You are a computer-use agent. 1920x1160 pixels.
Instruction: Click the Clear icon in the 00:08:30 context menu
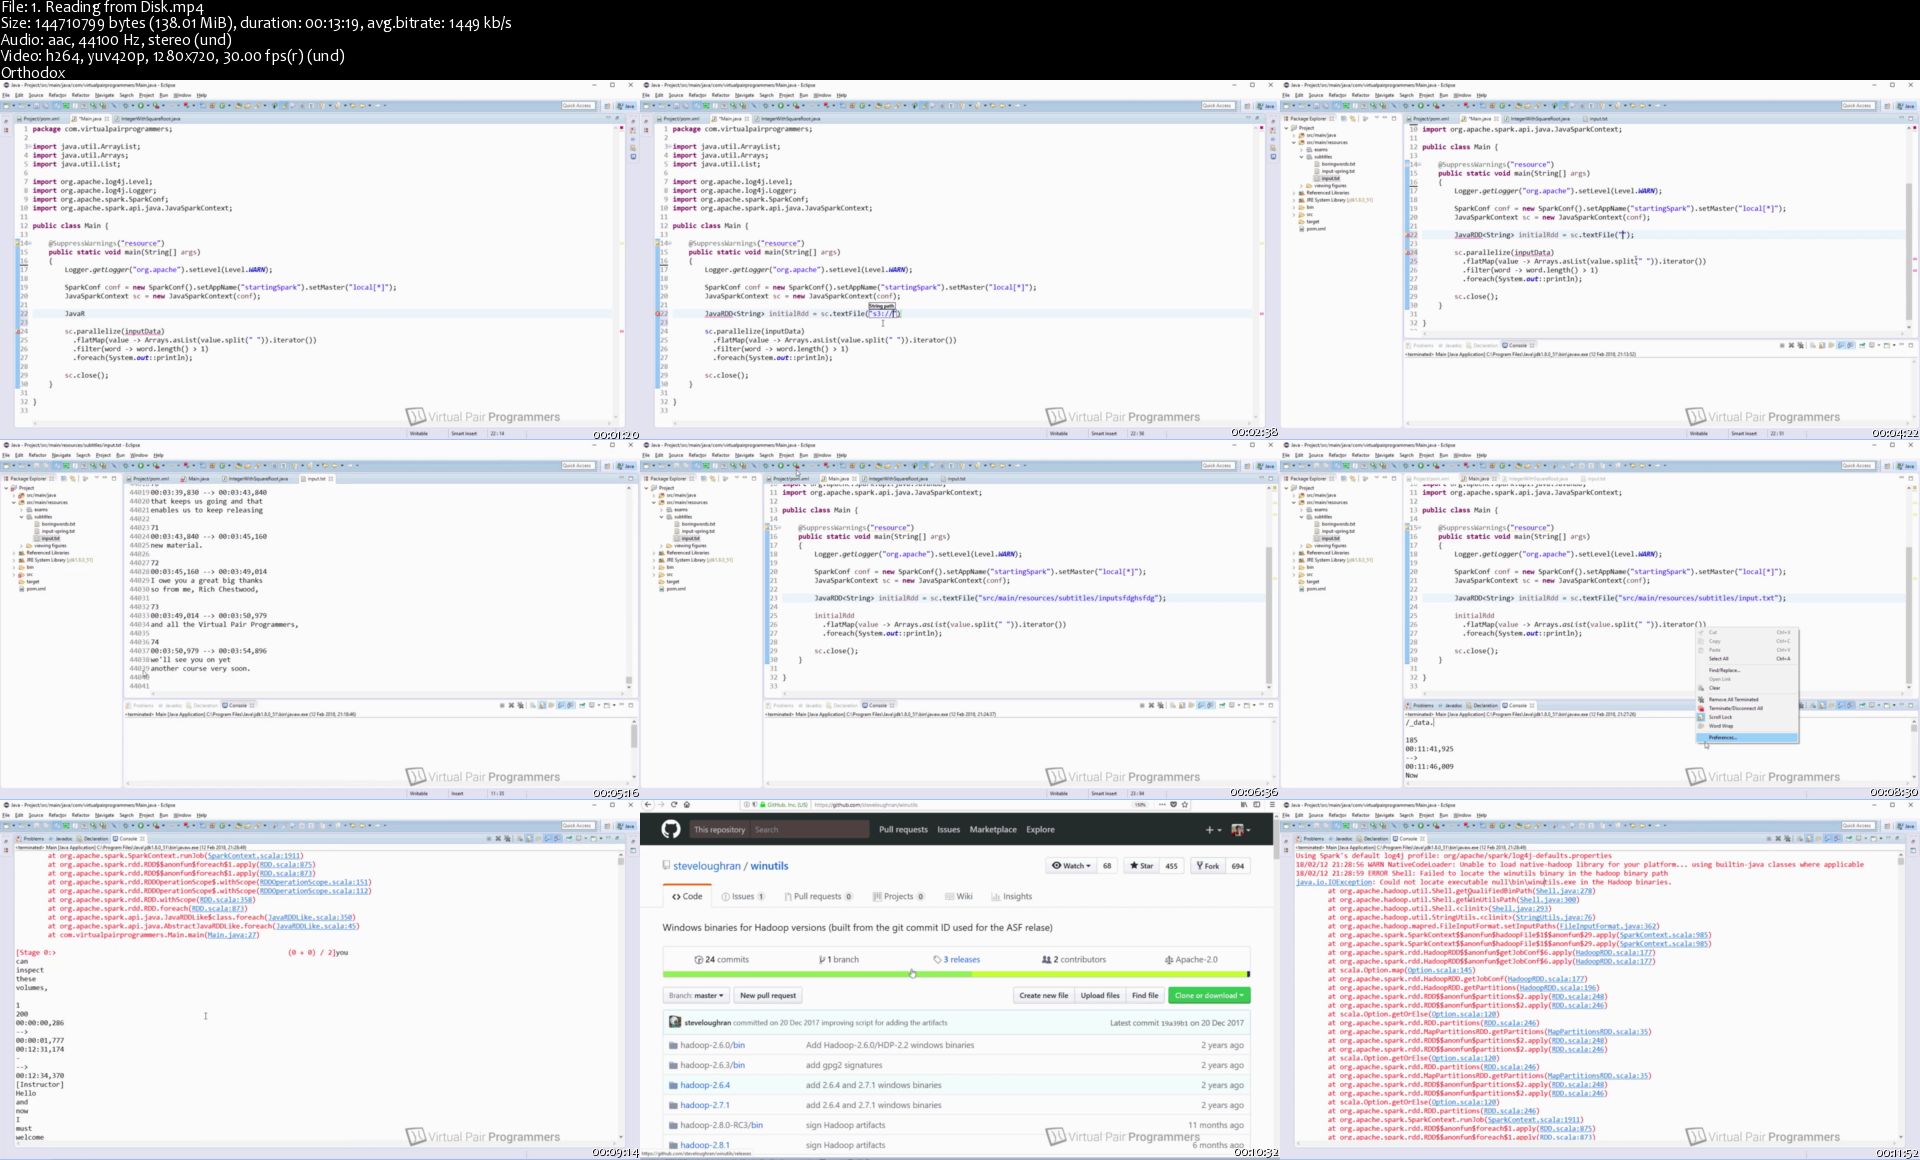click(x=1701, y=688)
